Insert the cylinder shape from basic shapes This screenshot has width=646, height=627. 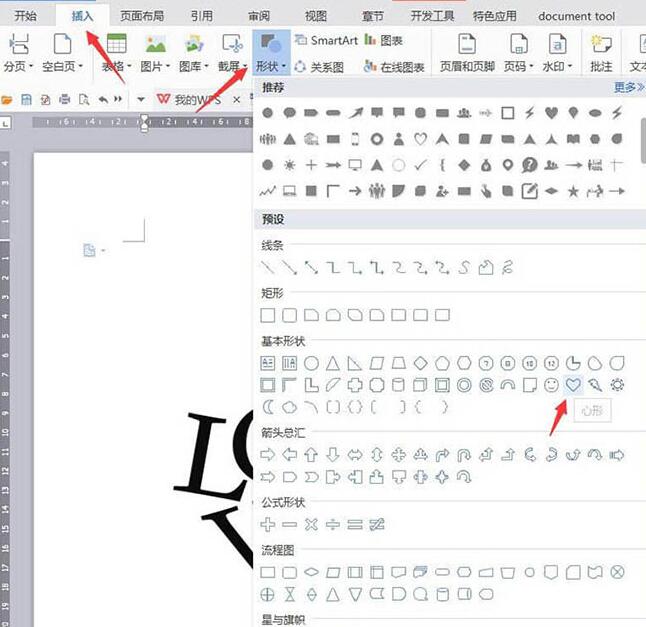tap(399, 385)
